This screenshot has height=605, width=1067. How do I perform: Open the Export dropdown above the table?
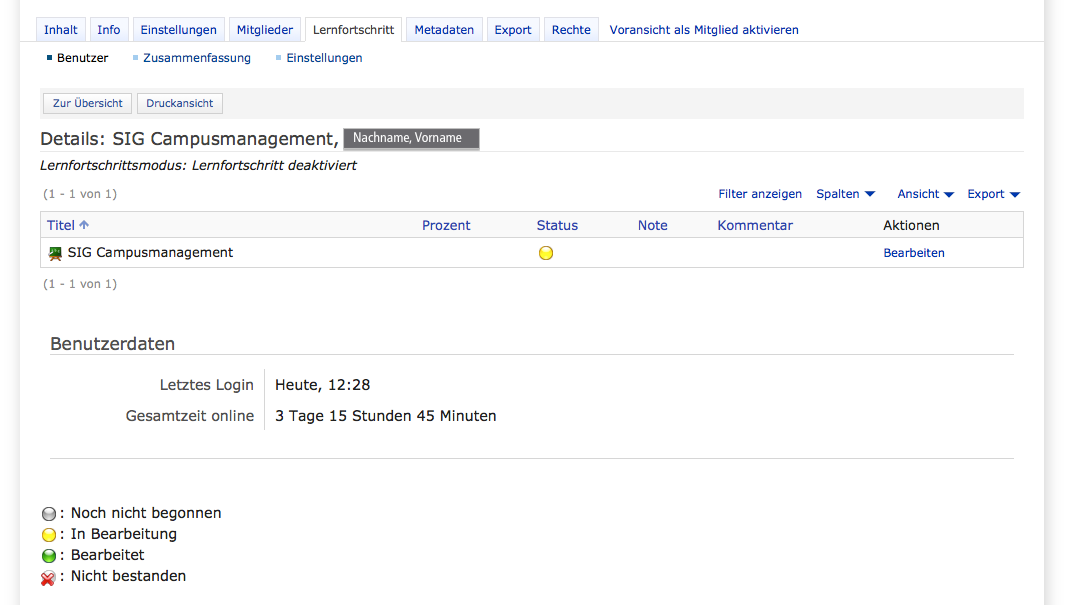point(993,194)
